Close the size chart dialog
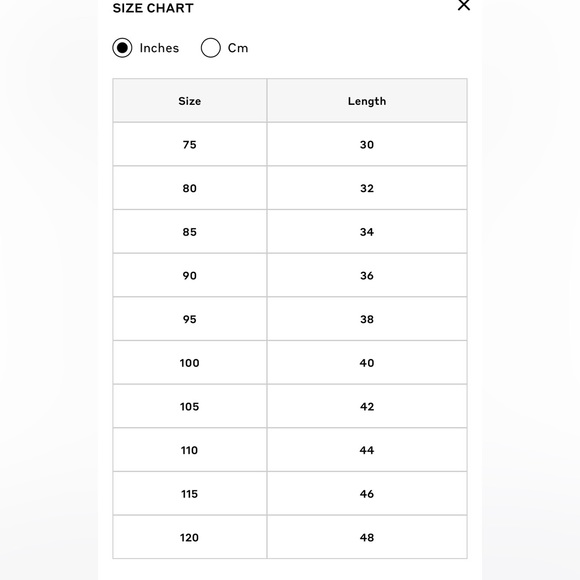Screen dimensions: 580x580 pyautogui.click(x=463, y=5)
